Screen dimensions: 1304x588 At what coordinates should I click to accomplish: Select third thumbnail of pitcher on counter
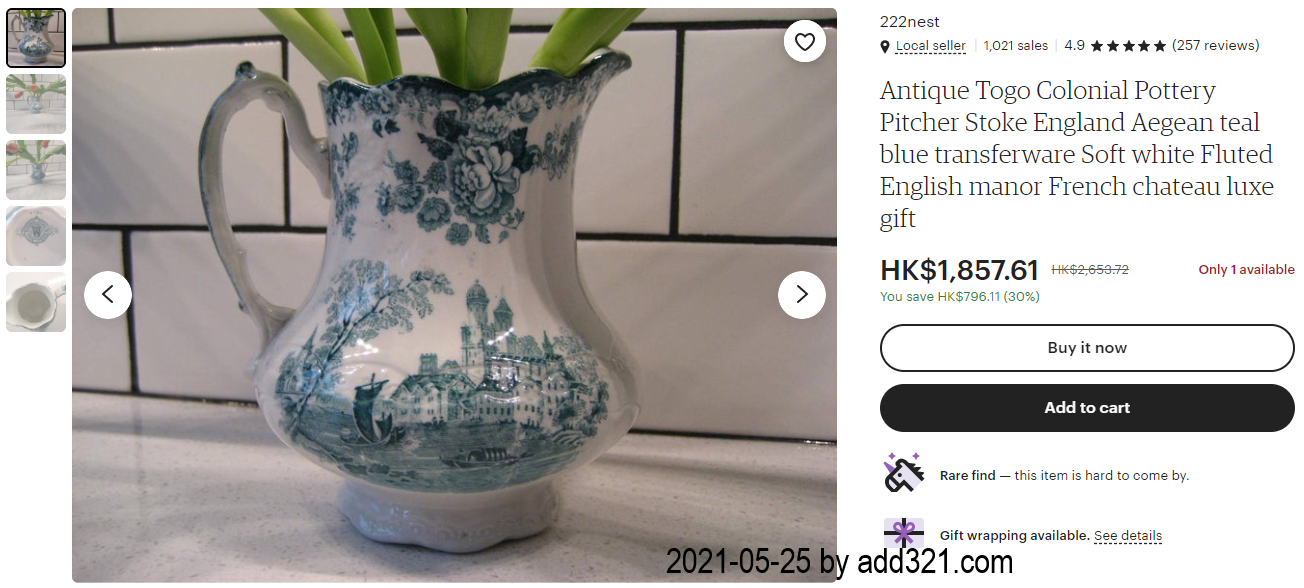pyautogui.click(x=36, y=170)
